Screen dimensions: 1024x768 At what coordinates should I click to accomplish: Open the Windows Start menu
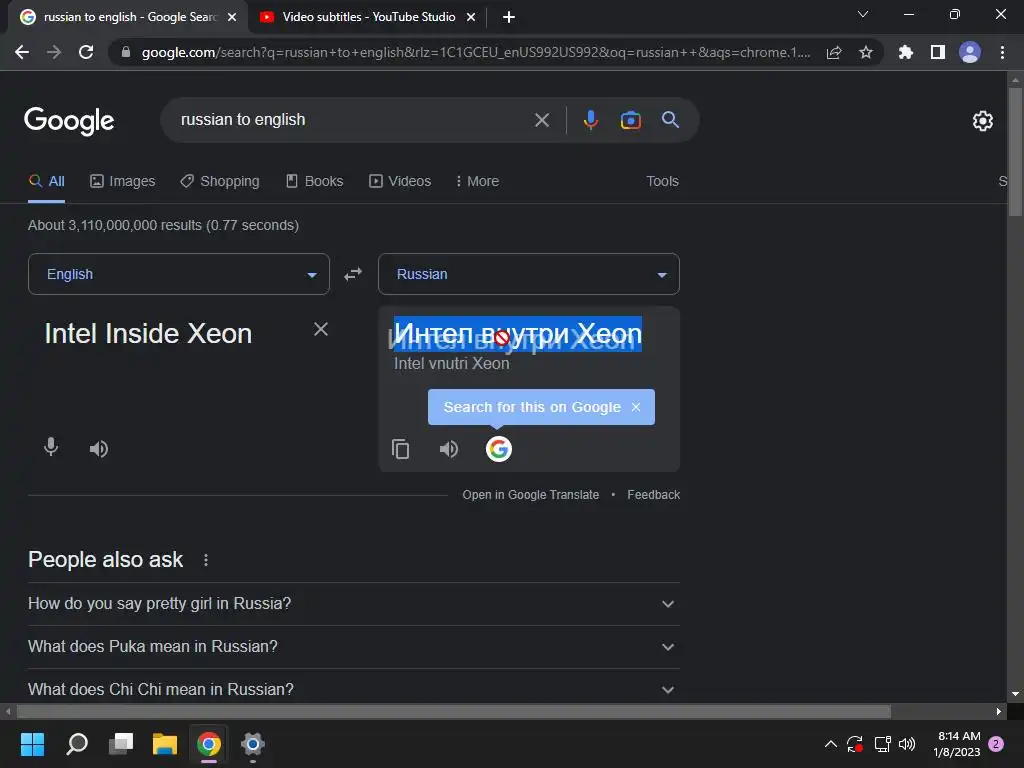click(32, 744)
